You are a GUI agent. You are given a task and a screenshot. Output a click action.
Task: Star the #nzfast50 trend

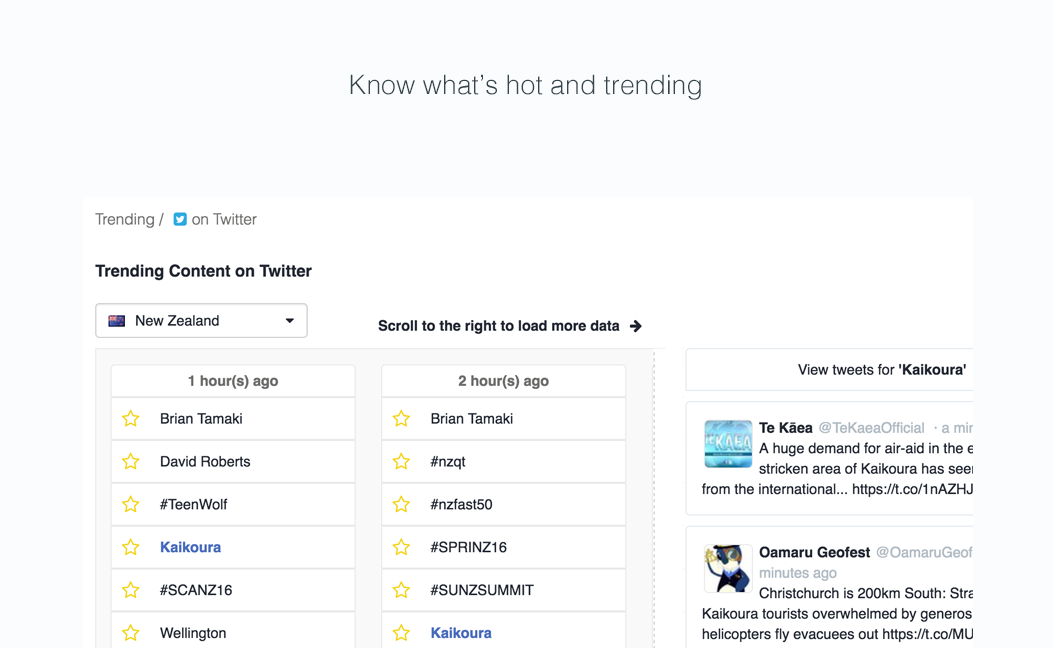(401, 504)
